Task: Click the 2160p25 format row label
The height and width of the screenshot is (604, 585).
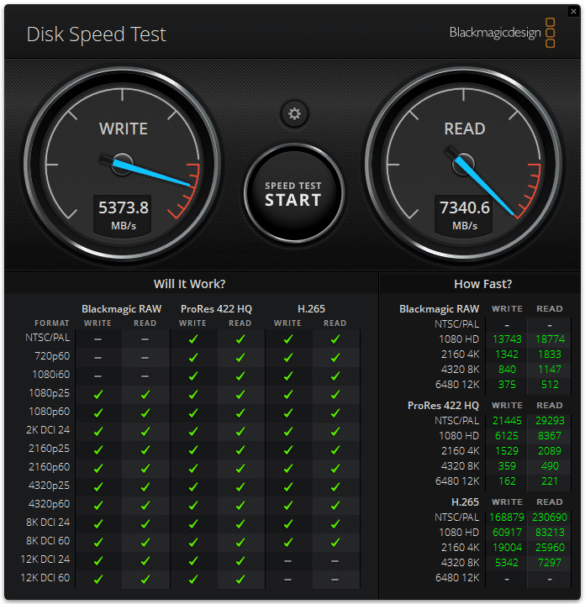Action: [49, 448]
